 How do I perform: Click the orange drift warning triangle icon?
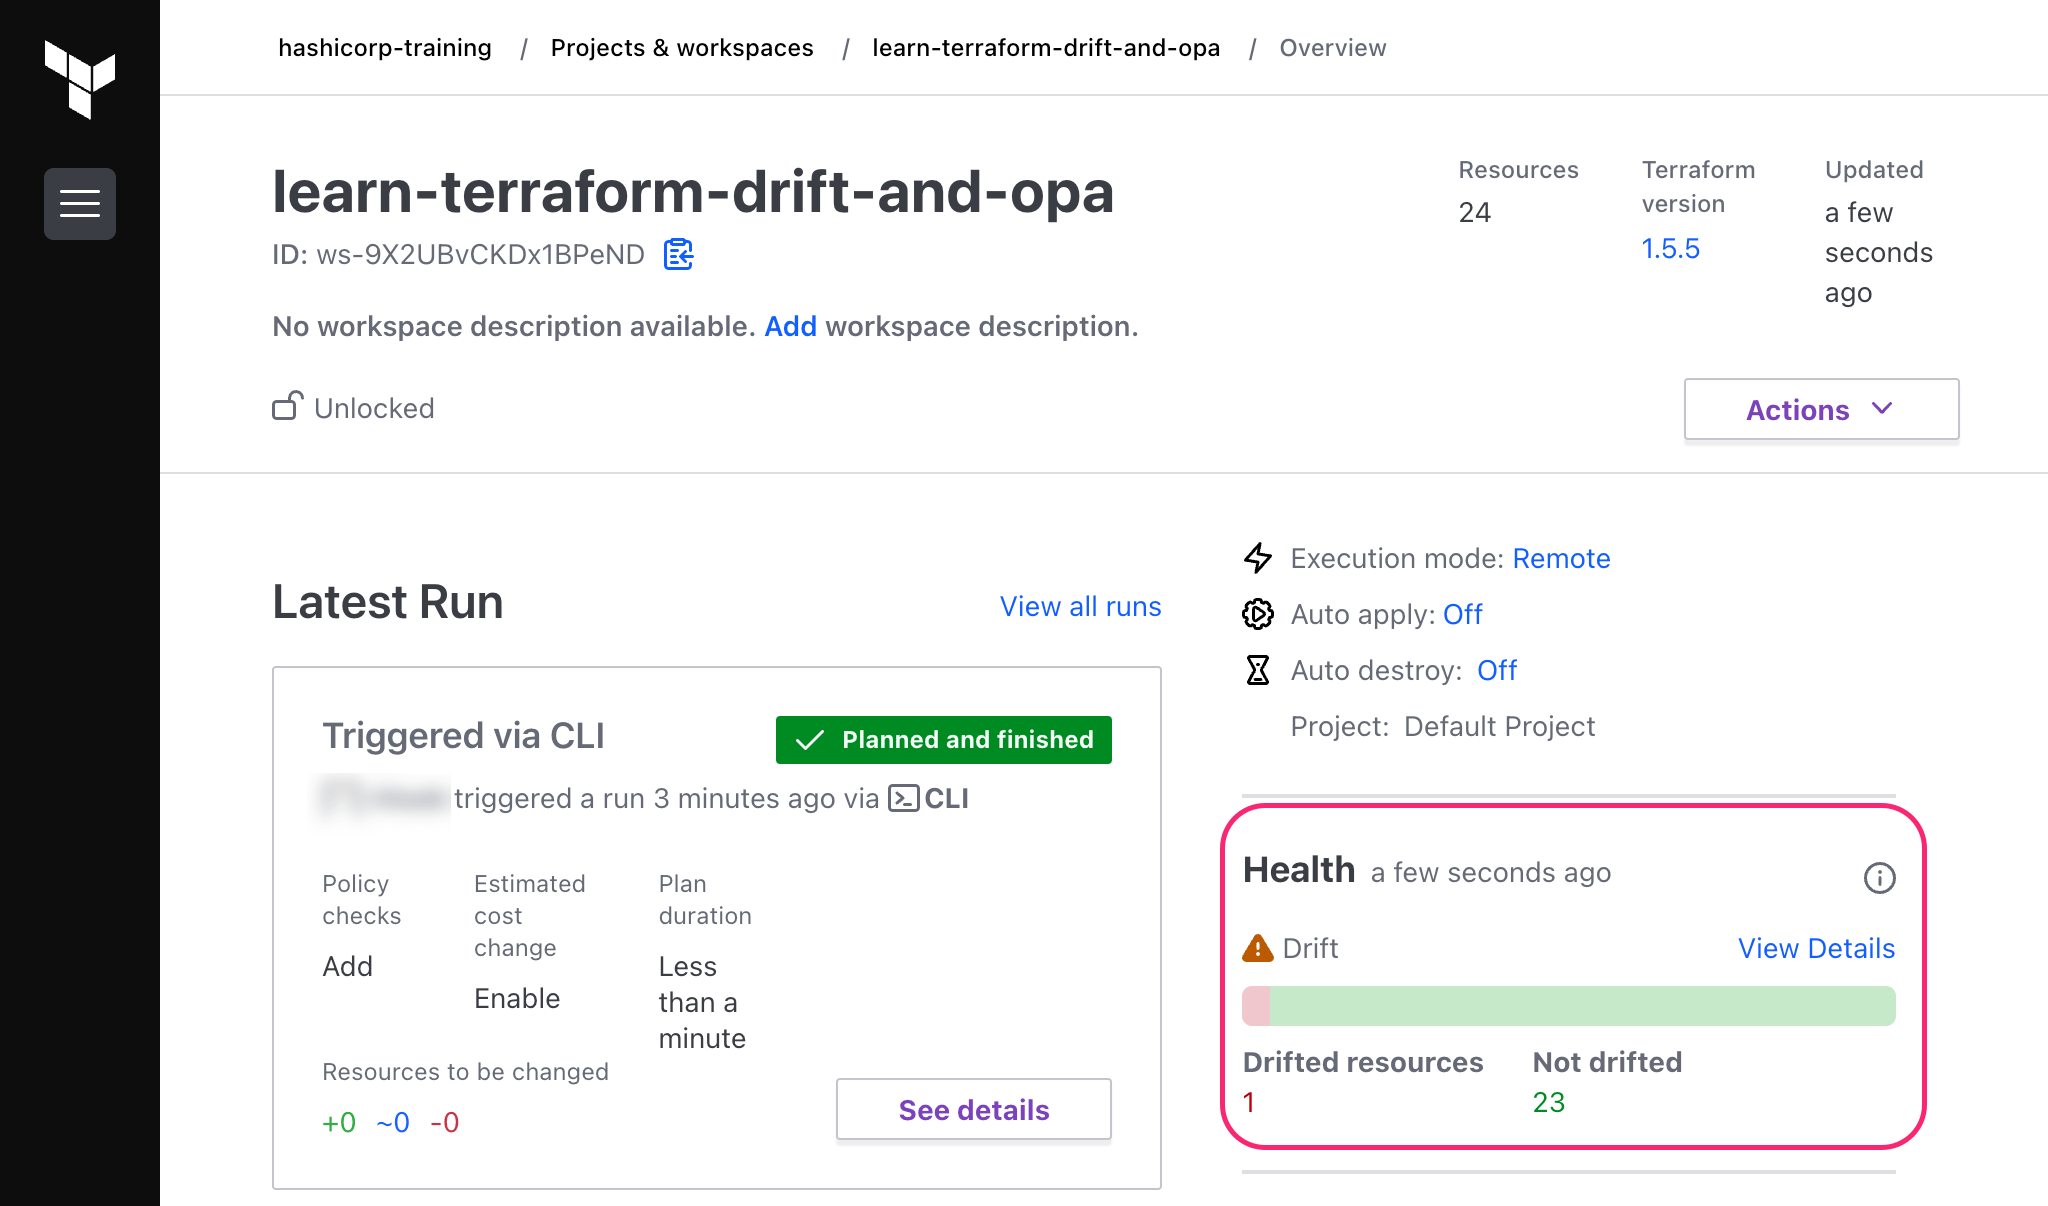point(1257,948)
